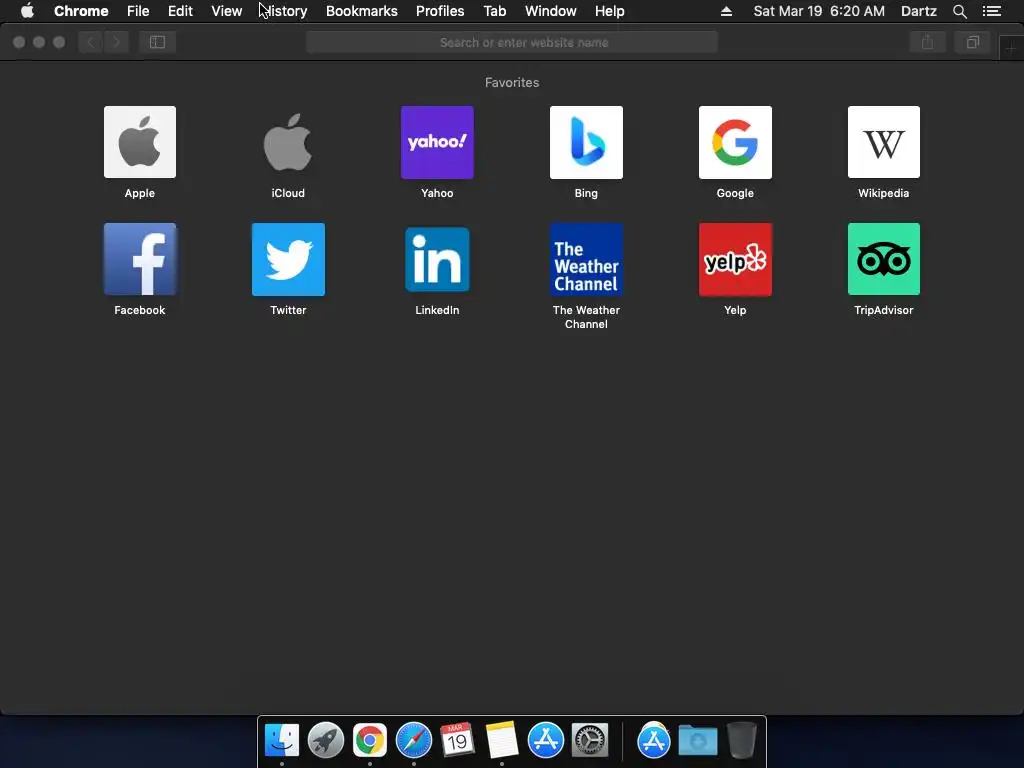Show tab overview button
Screen dimensions: 1024x768
pos(972,42)
